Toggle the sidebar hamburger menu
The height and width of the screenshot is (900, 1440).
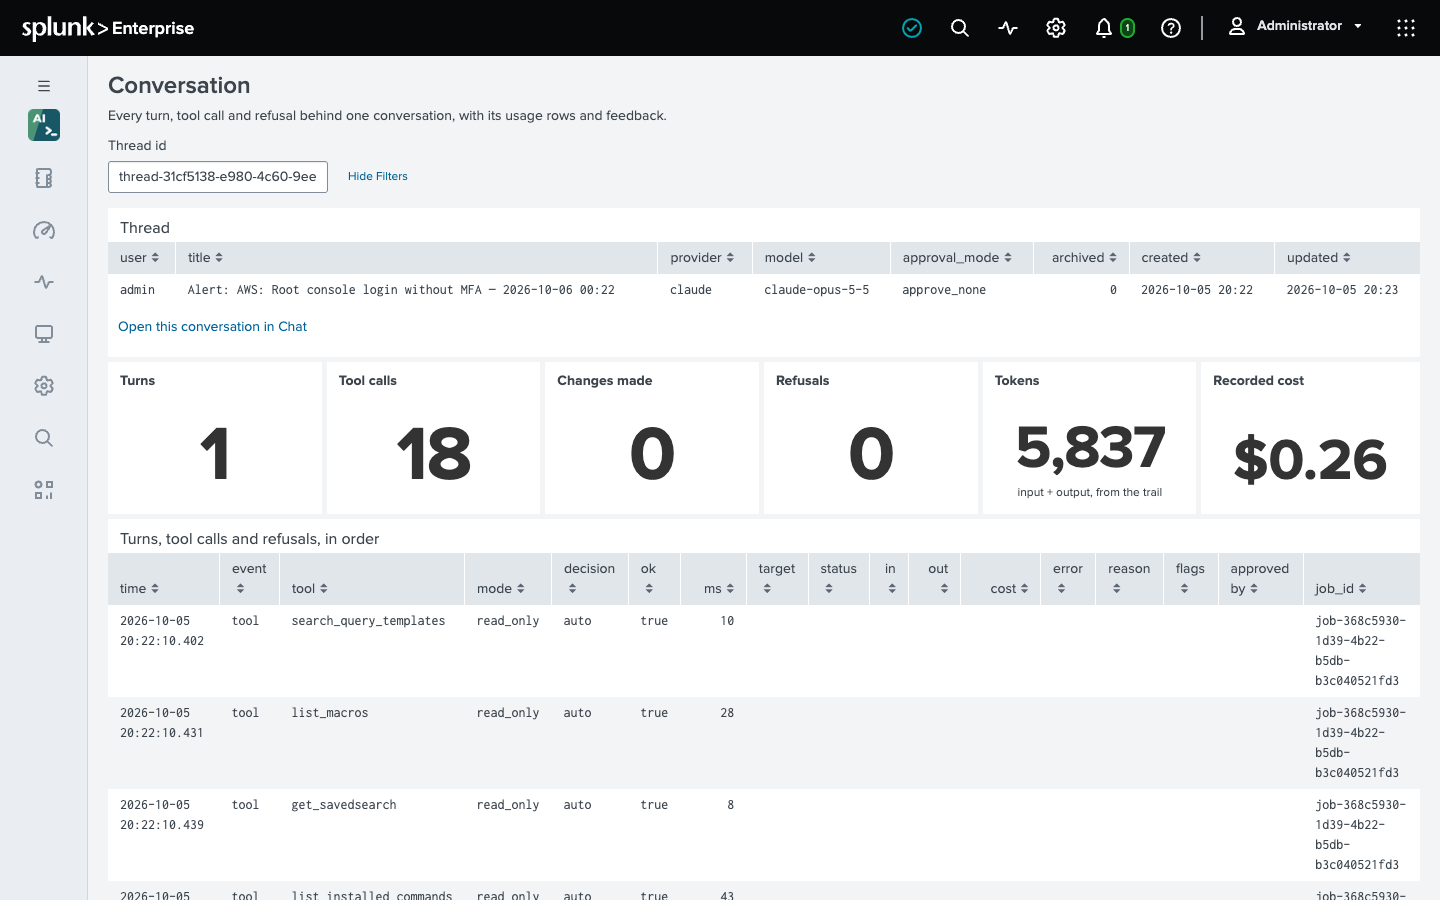(x=44, y=86)
